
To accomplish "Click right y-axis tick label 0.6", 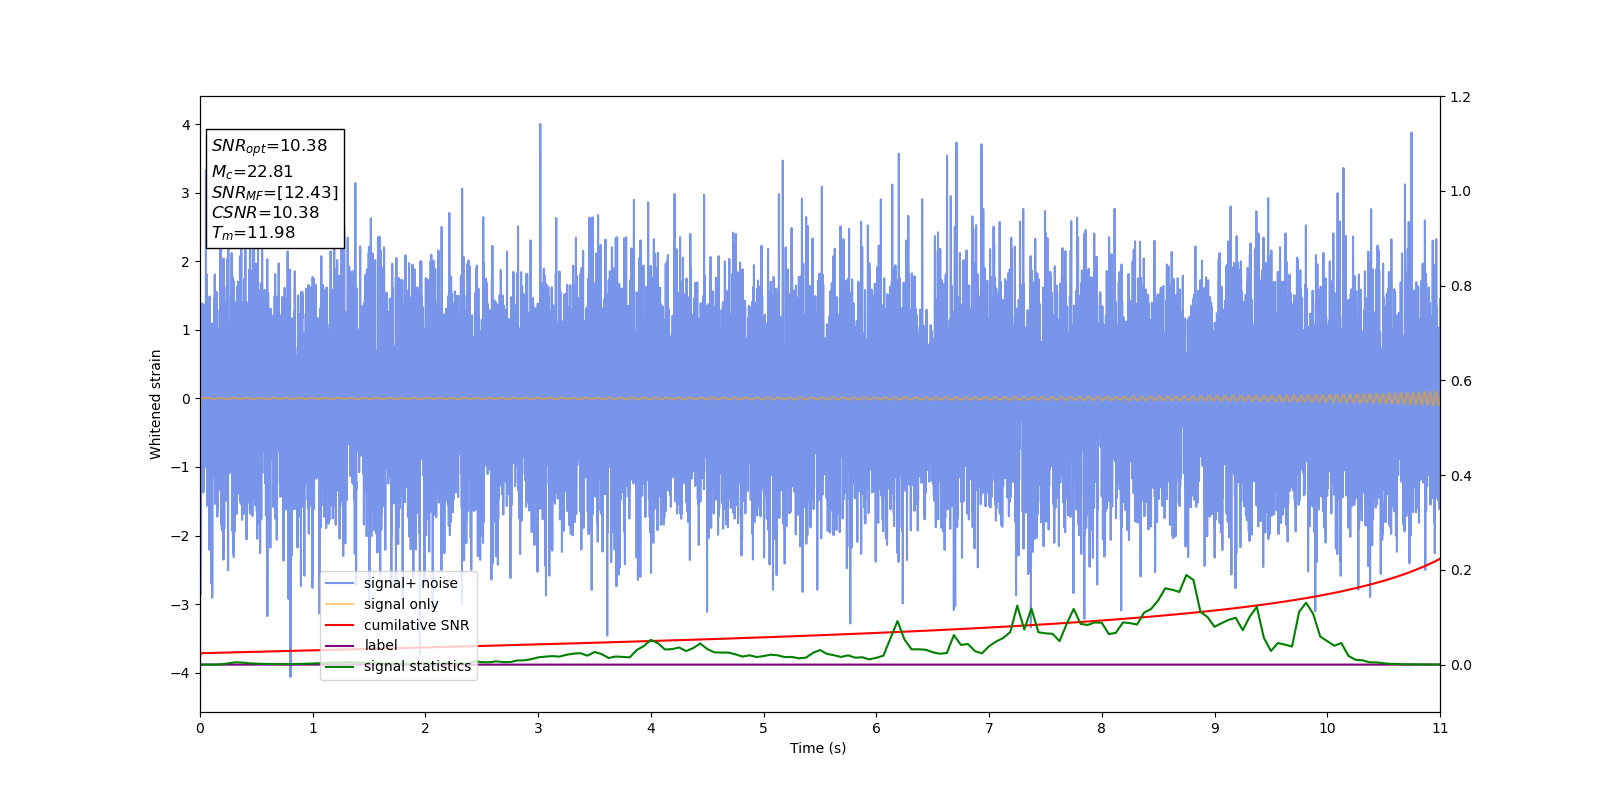I will click(x=1460, y=381).
